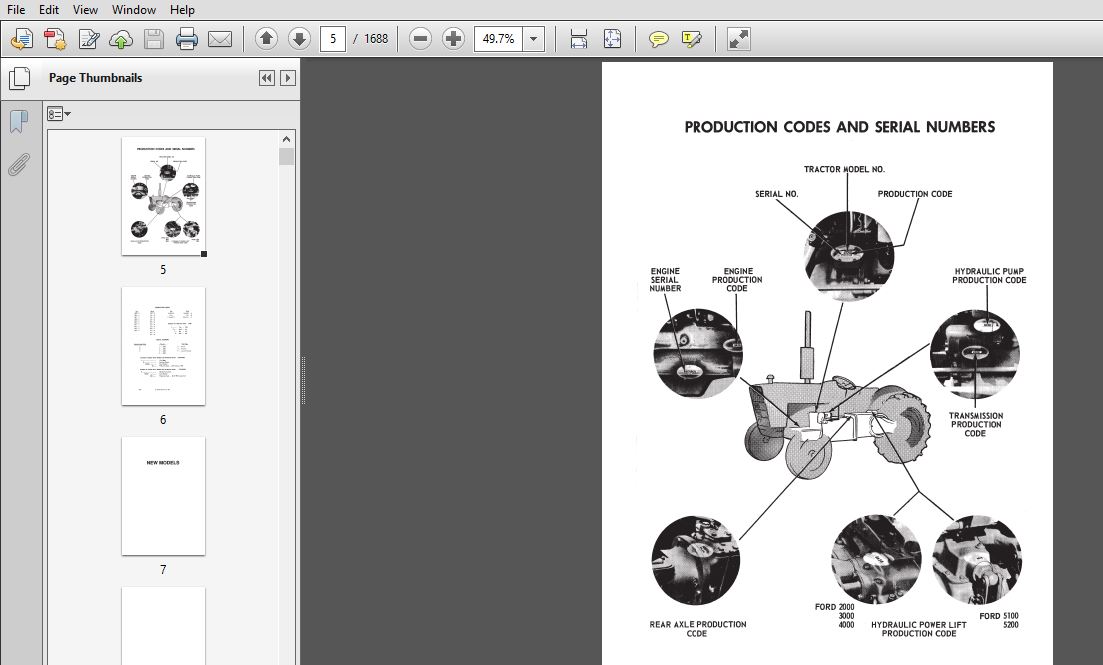Go to next page with the down arrow
Image resolution: width=1103 pixels, height=665 pixels.
coord(299,39)
